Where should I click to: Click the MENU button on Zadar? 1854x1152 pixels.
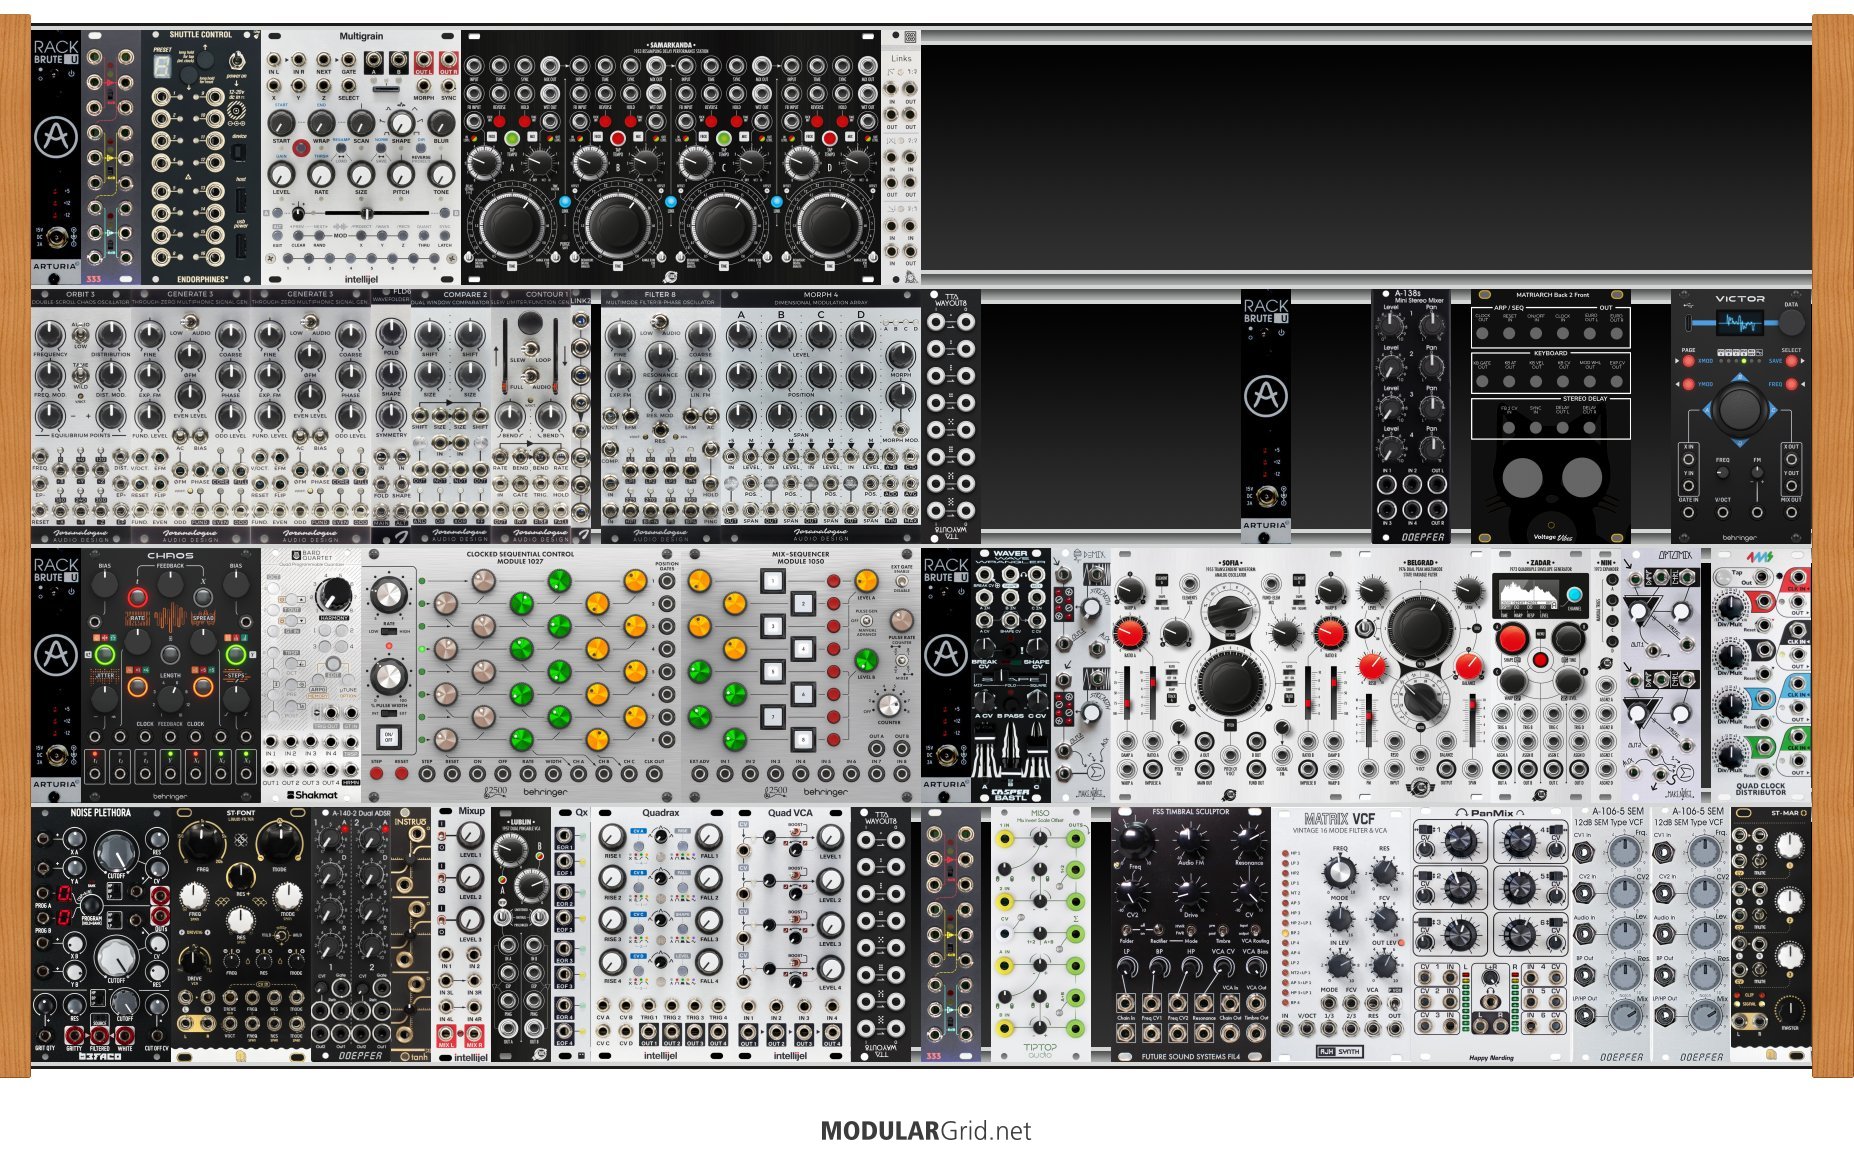coord(1541,660)
